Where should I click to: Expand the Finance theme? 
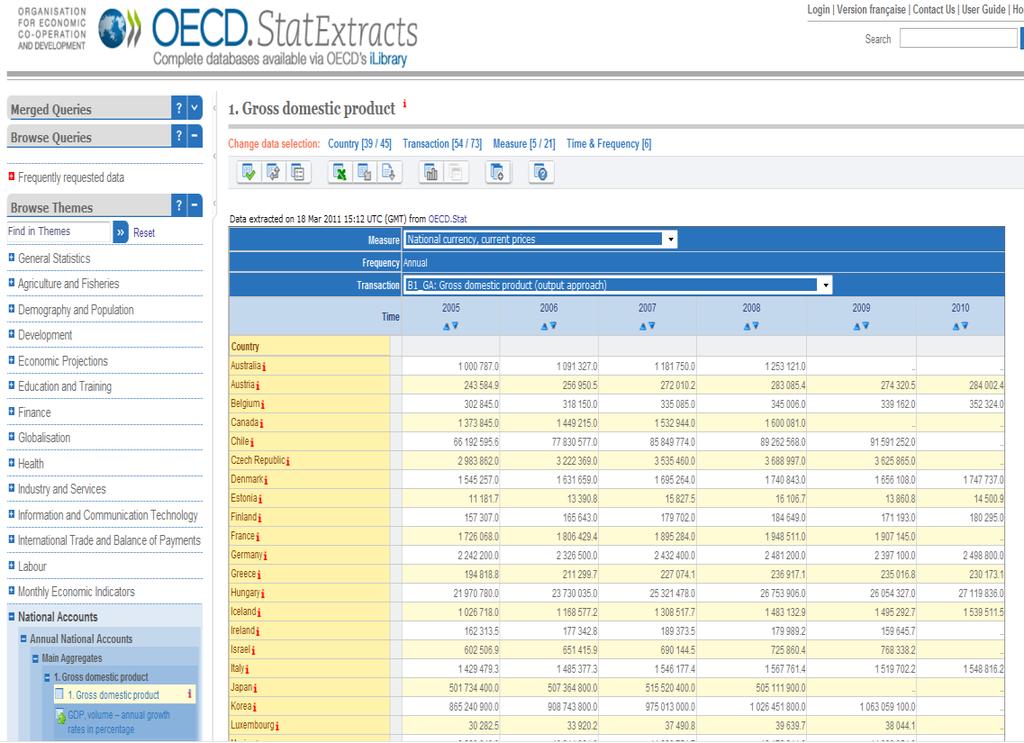click(x=11, y=411)
